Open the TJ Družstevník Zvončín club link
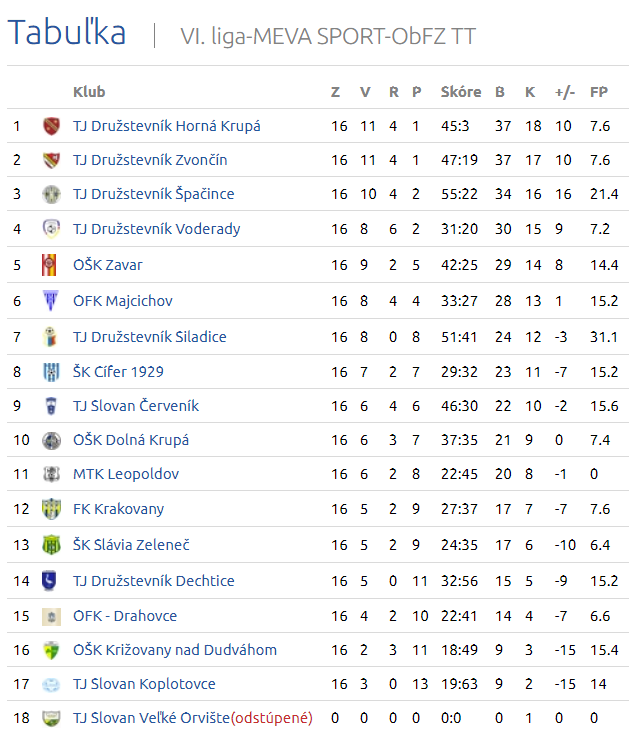Viewport: 632px width, 737px height. click(150, 160)
